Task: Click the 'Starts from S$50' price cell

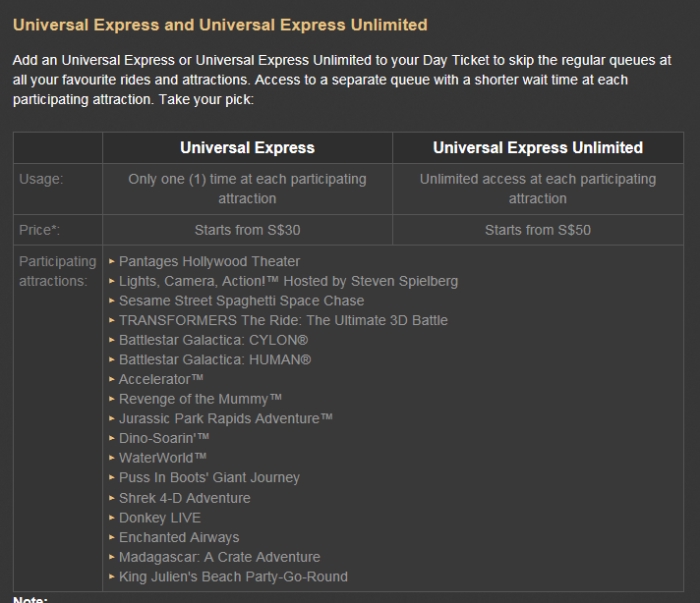Action: click(538, 230)
